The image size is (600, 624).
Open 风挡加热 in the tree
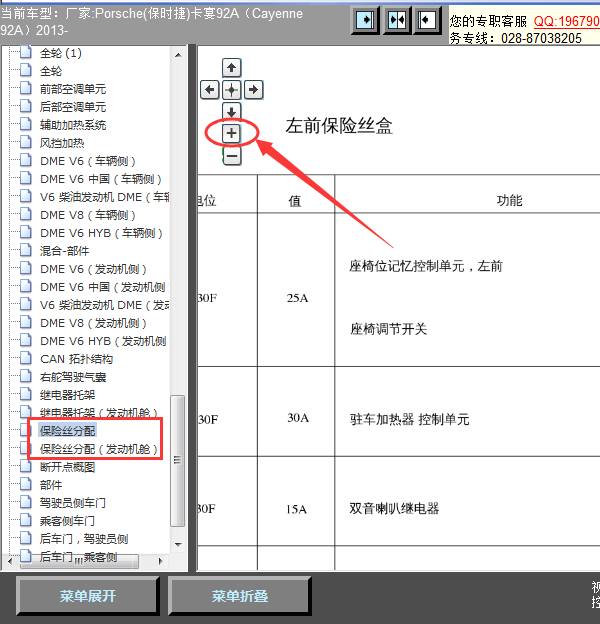[x=62, y=143]
